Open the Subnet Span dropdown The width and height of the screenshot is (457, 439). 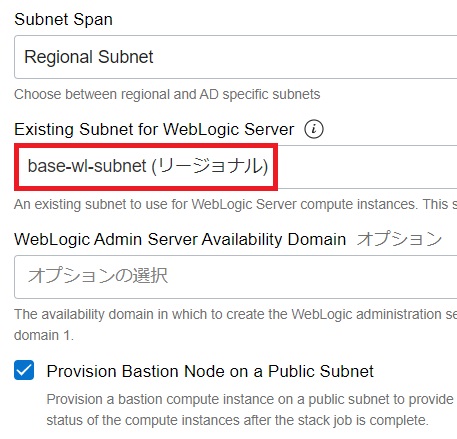[x=235, y=57]
